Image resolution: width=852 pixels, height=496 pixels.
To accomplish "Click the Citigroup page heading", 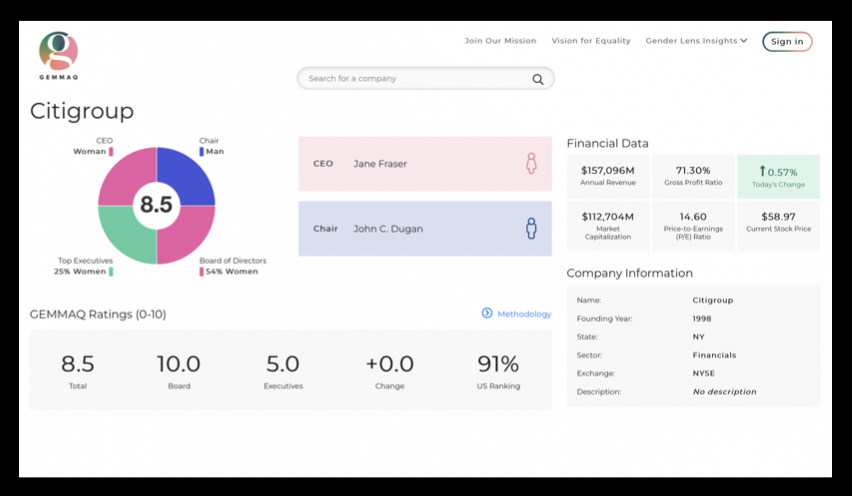I will (x=82, y=111).
